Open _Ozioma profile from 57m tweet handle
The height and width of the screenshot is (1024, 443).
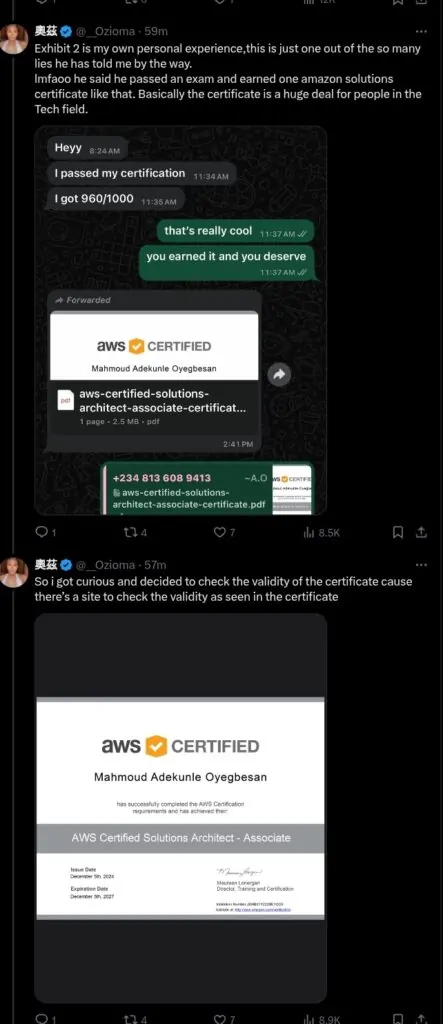pyautogui.click(x=108, y=564)
